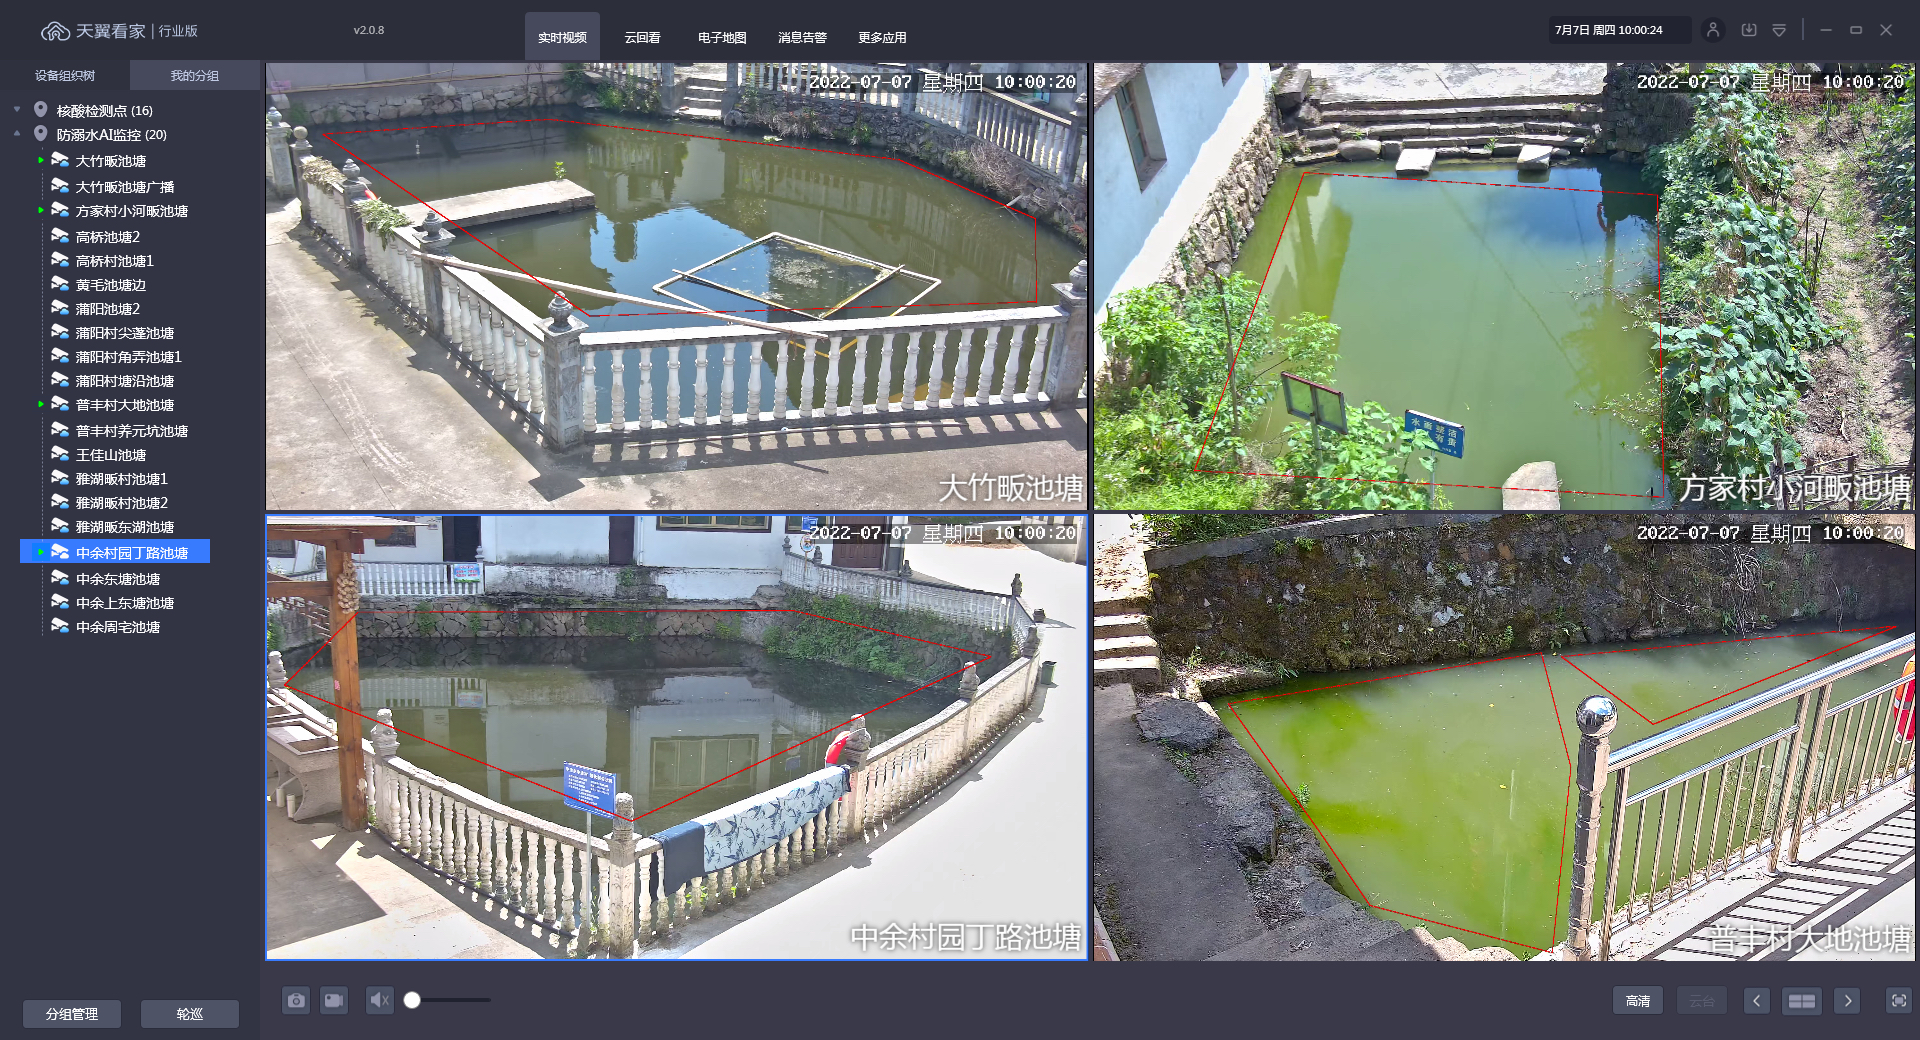Select camera 雅湖畈东湖池塘
This screenshot has width=1920, height=1040.
click(x=125, y=527)
